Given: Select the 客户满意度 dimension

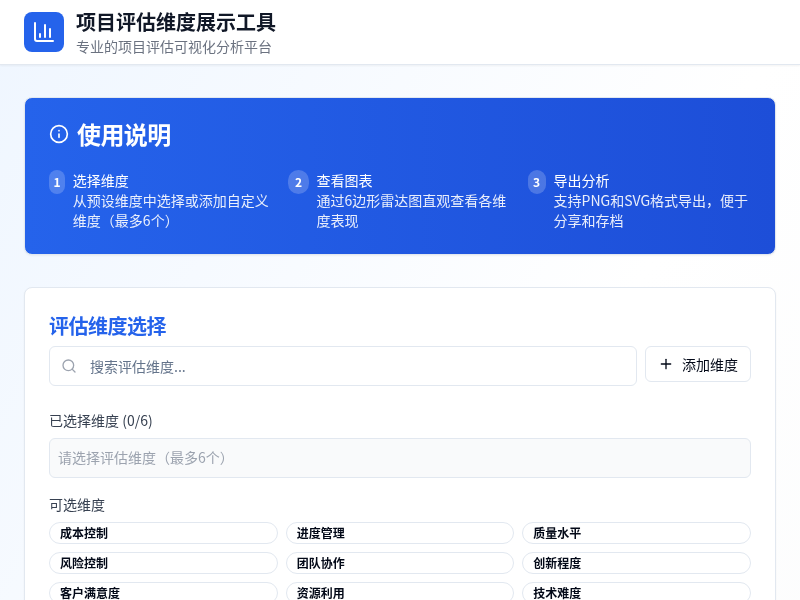Looking at the screenshot, I should point(163,592).
